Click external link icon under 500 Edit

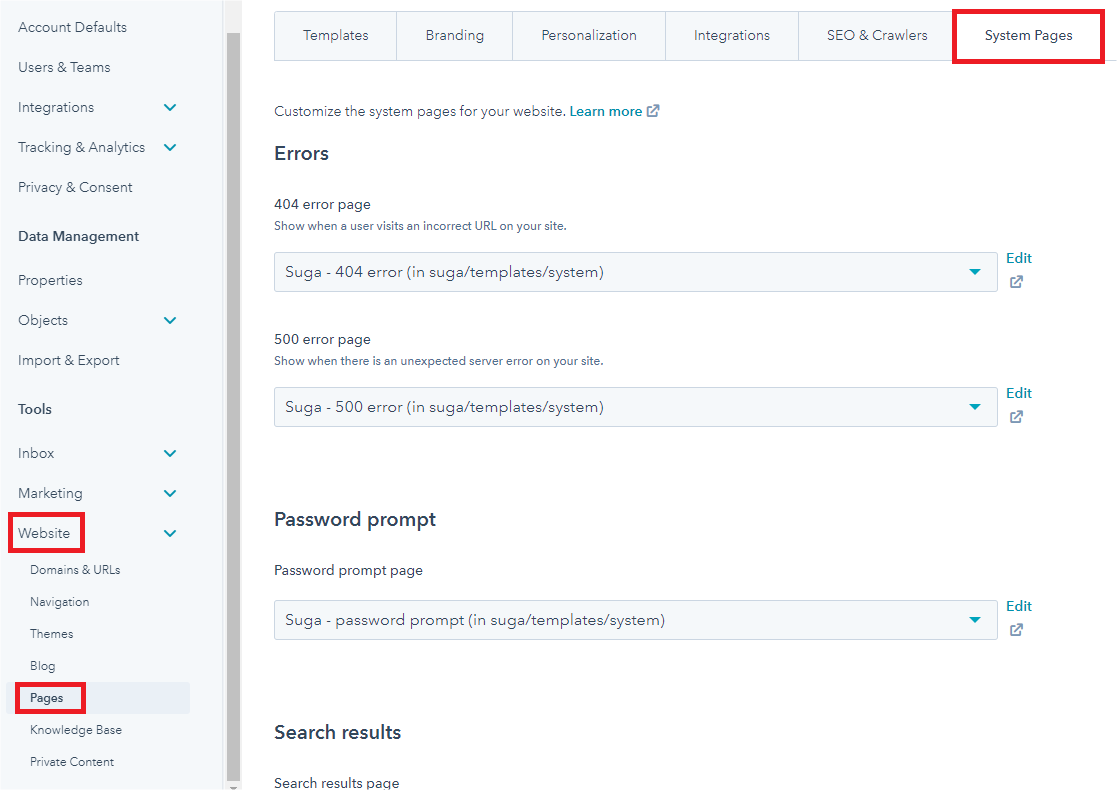pyautogui.click(x=1016, y=417)
